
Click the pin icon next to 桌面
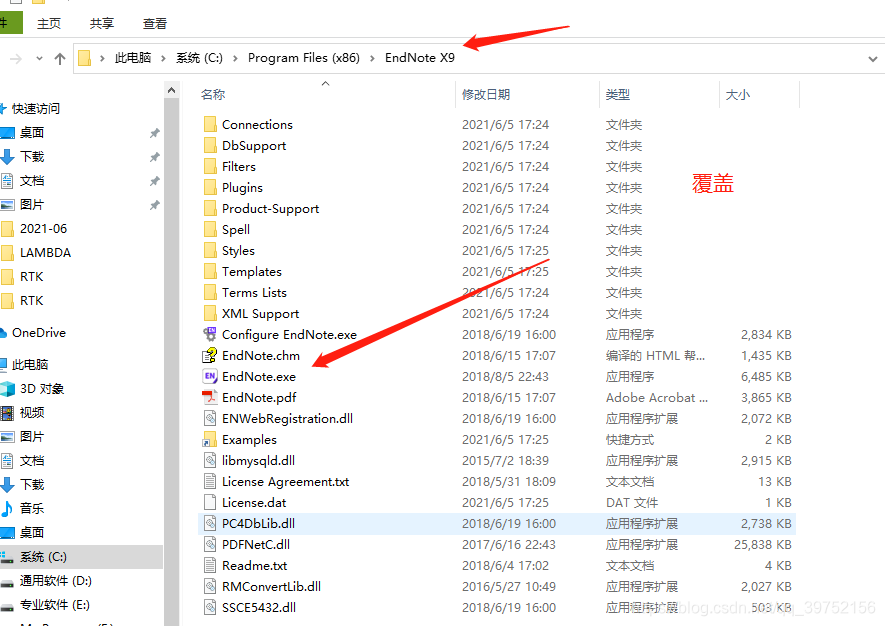[154, 133]
